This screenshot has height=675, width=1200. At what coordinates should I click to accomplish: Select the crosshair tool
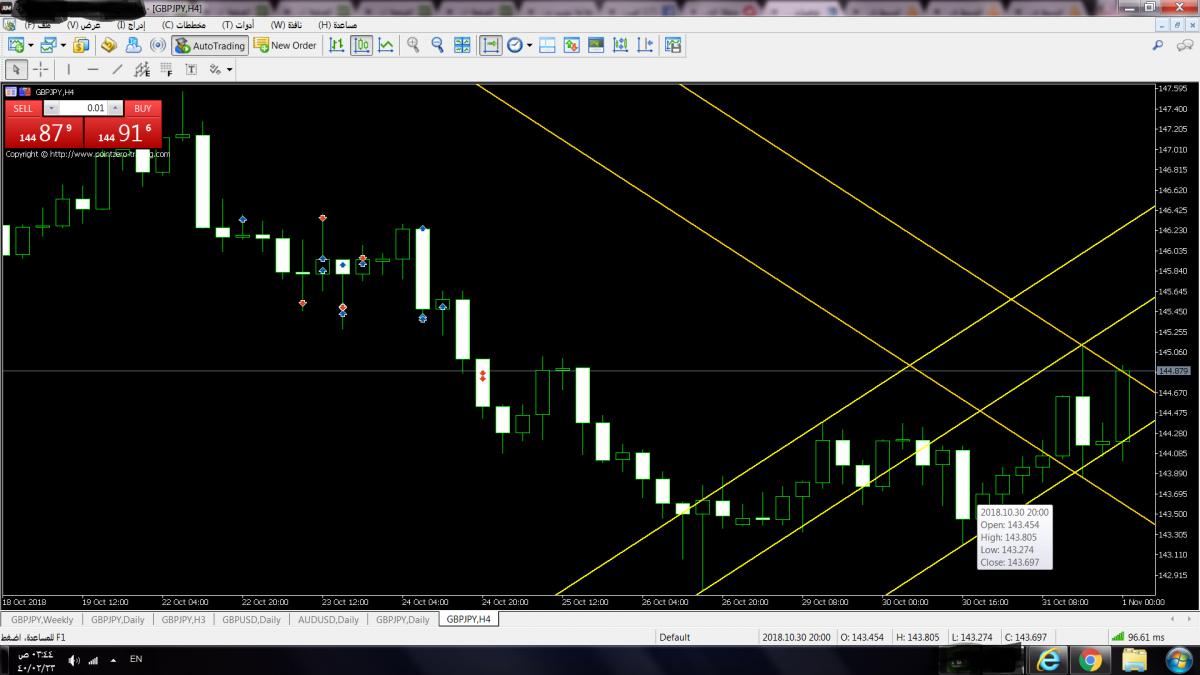click(41, 70)
